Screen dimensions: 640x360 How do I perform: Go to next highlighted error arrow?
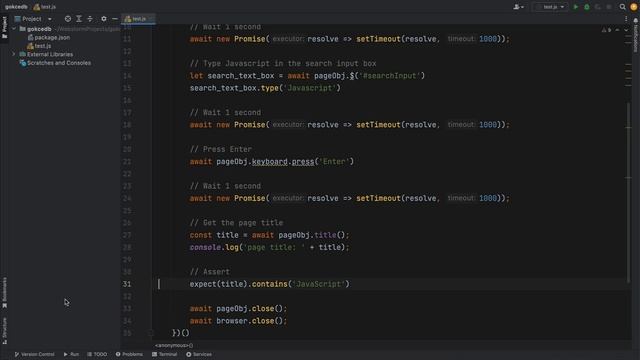point(626,30)
